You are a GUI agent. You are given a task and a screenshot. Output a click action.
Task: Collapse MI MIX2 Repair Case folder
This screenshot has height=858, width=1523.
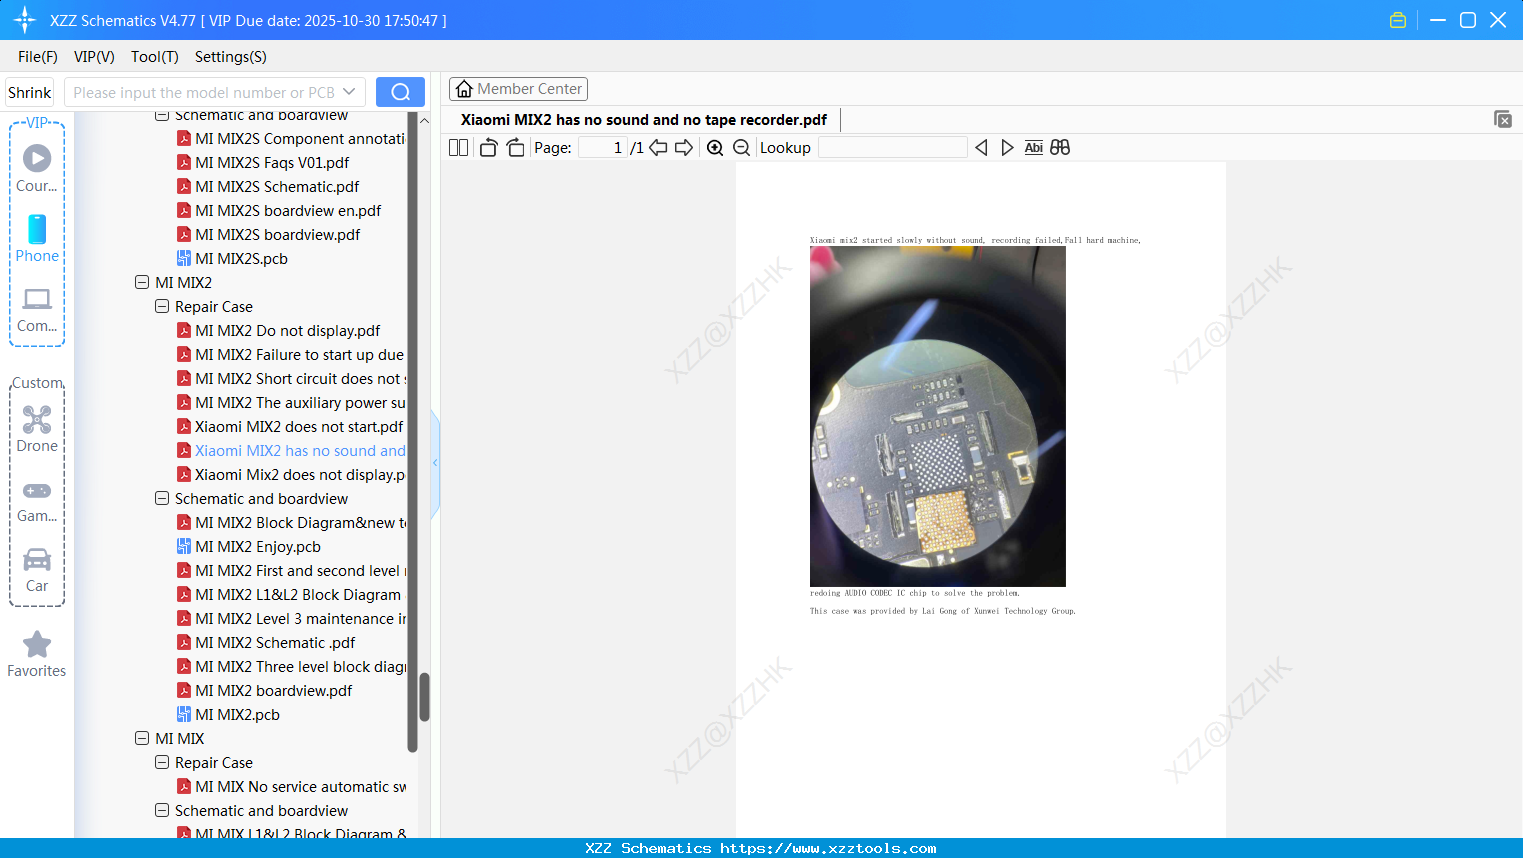point(162,307)
